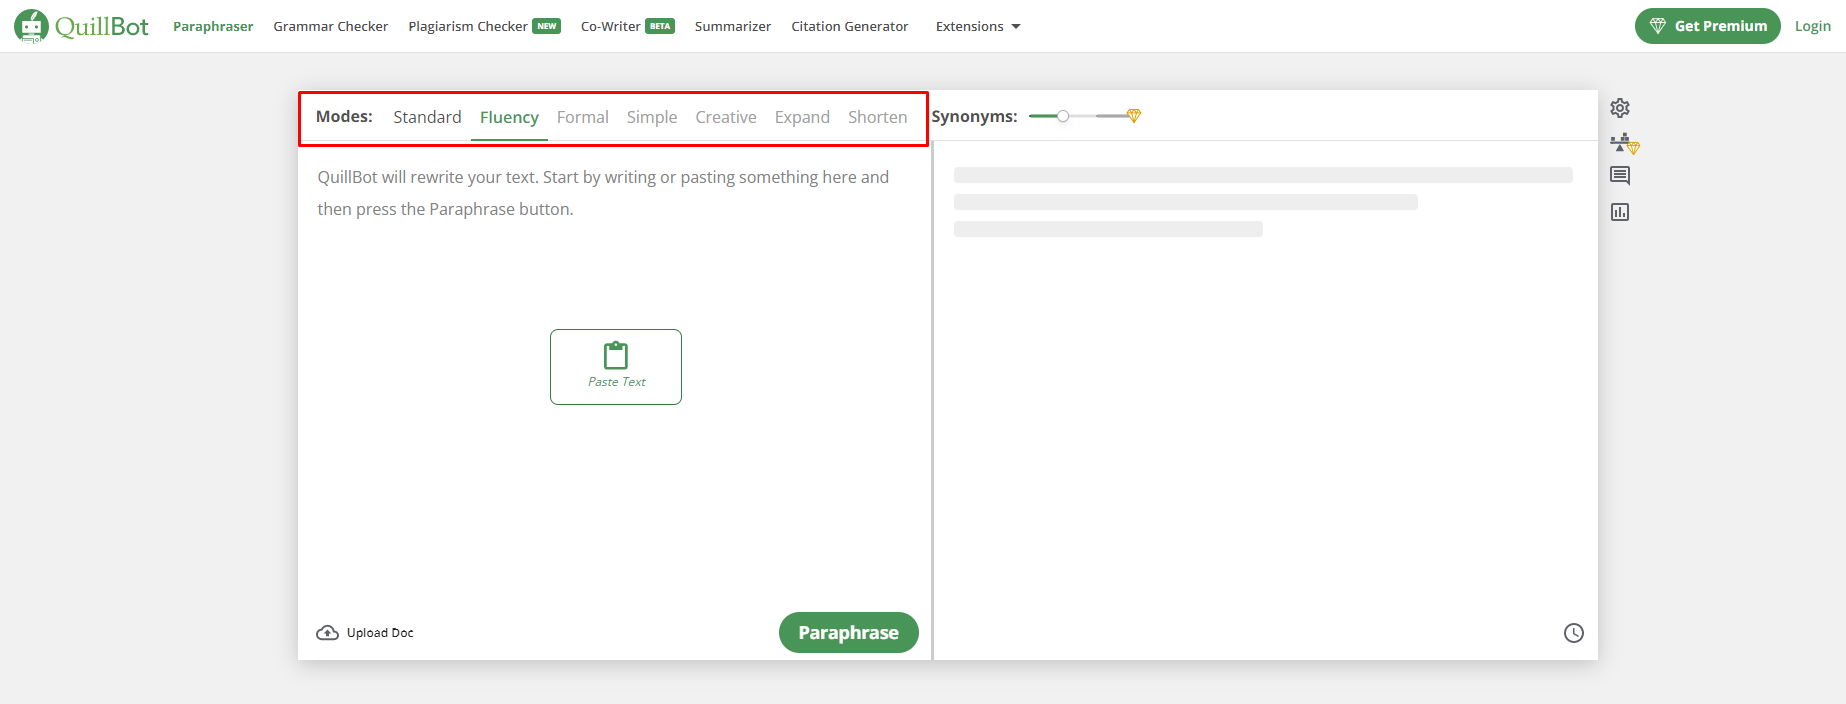
Task: Select the Shorten mode
Action: tap(878, 117)
